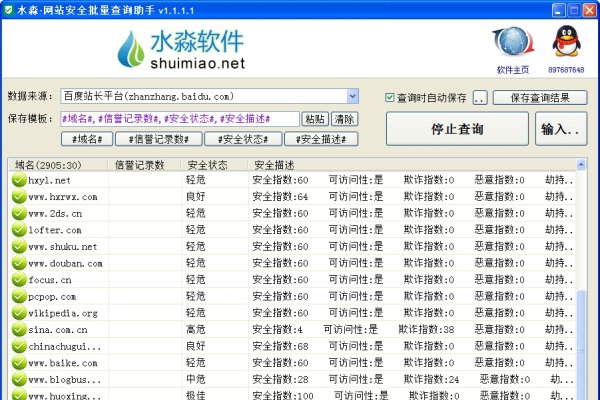Click 安全指数:4 in sina.com.cn row
The width and height of the screenshot is (600, 400).
[x=277, y=330]
